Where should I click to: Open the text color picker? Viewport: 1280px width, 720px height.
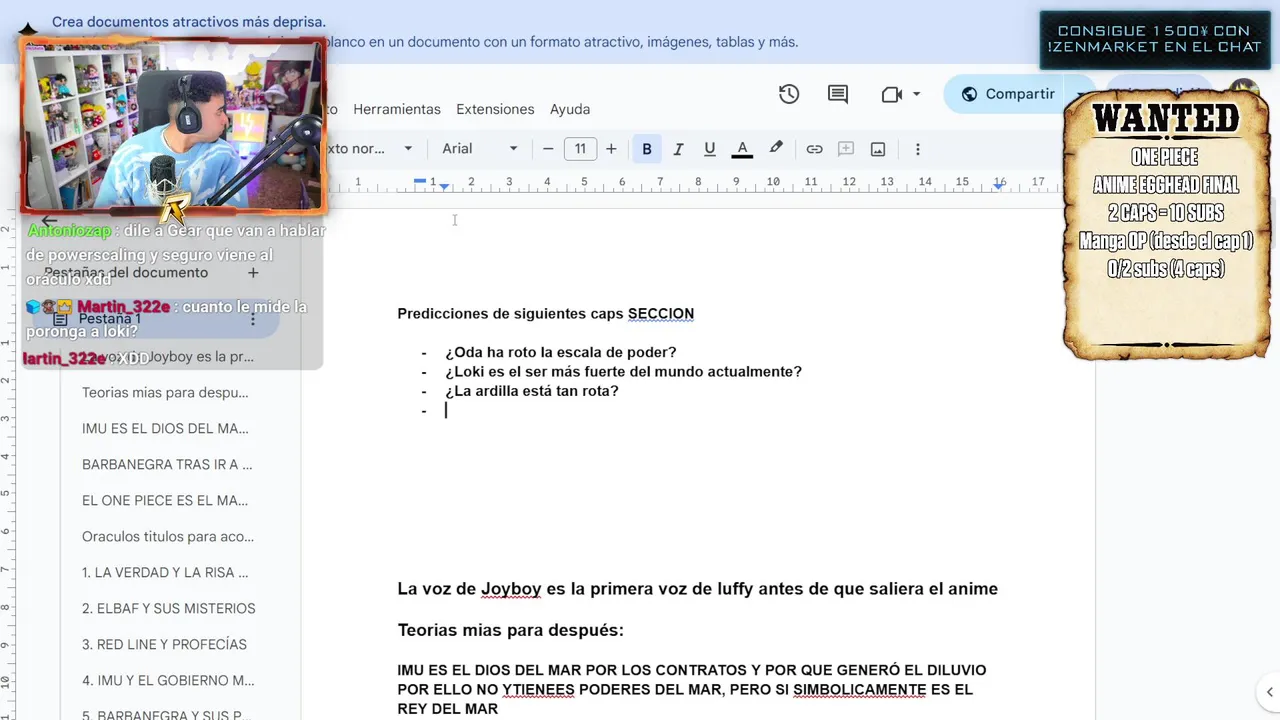coord(742,149)
